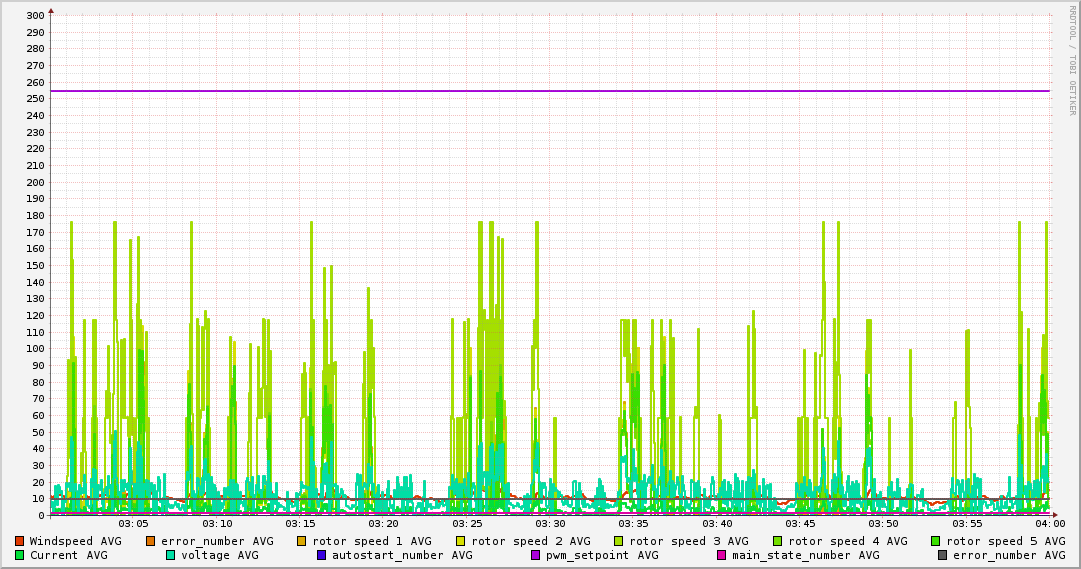This screenshot has height=569, width=1081.
Task: Click the pink main_state_number AVG swatch
Action: [x=722, y=555]
